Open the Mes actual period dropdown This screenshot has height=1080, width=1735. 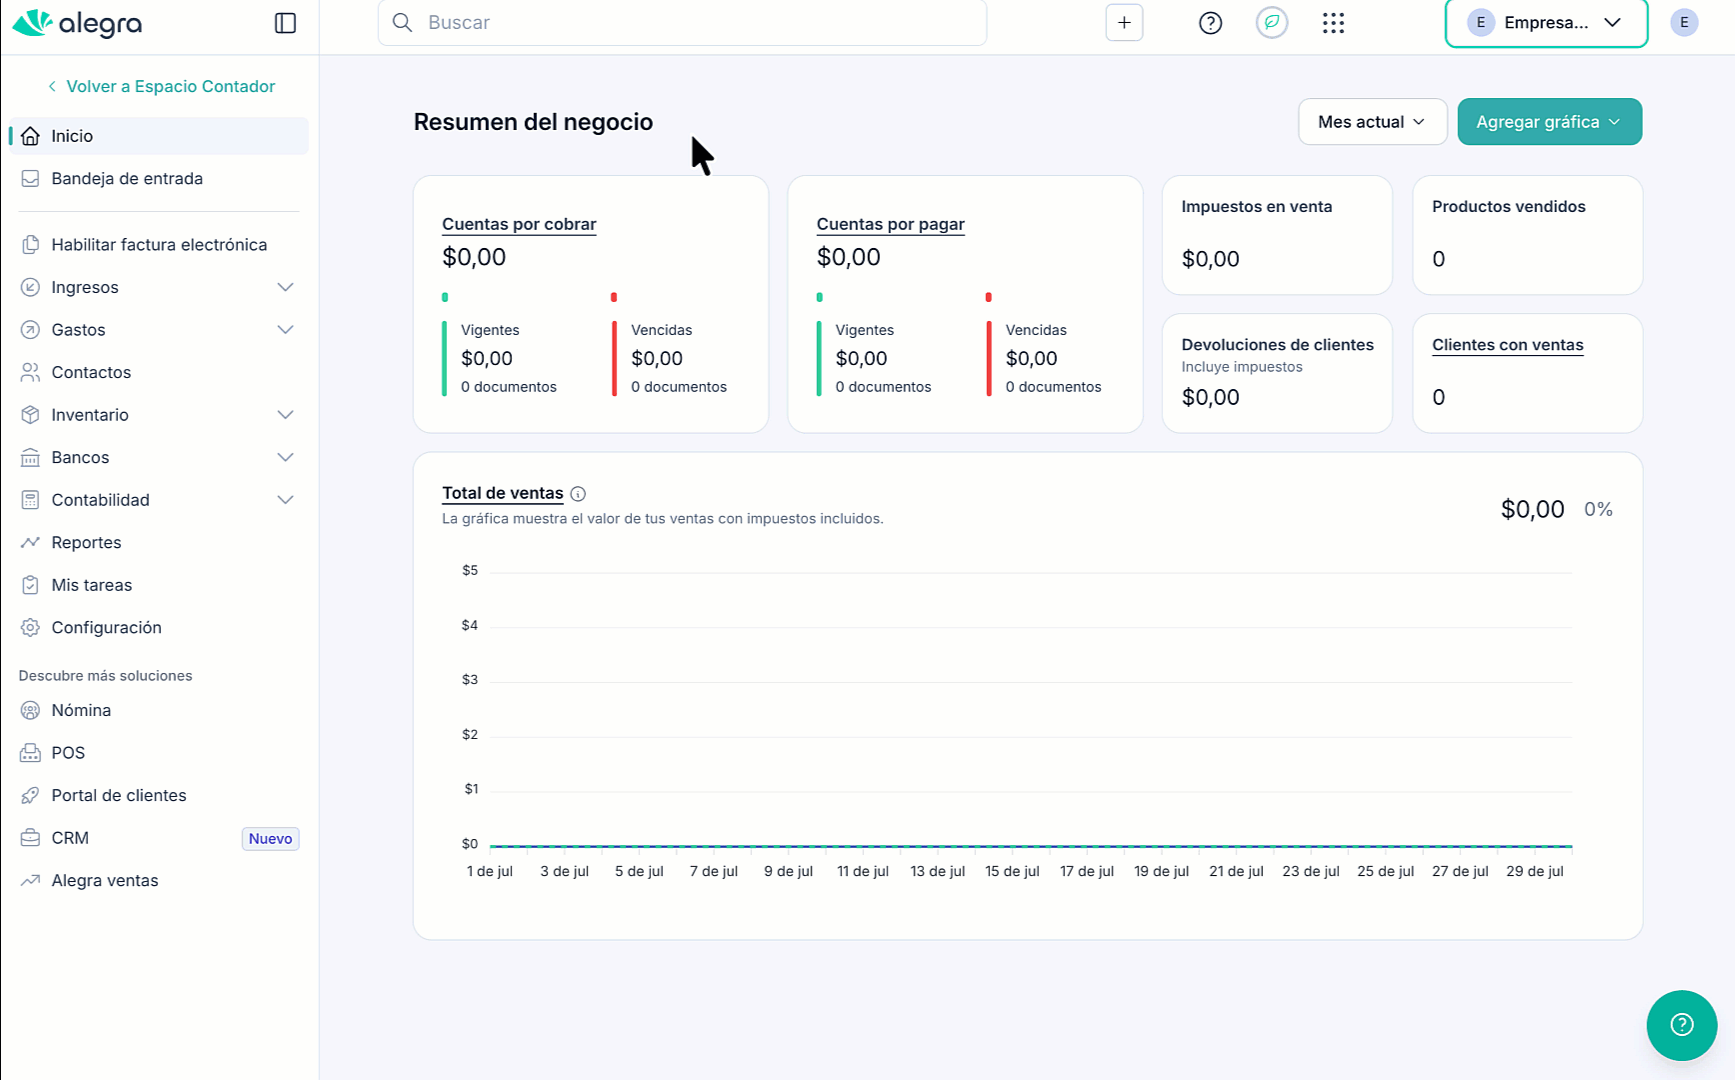click(x=1372, y=122)
